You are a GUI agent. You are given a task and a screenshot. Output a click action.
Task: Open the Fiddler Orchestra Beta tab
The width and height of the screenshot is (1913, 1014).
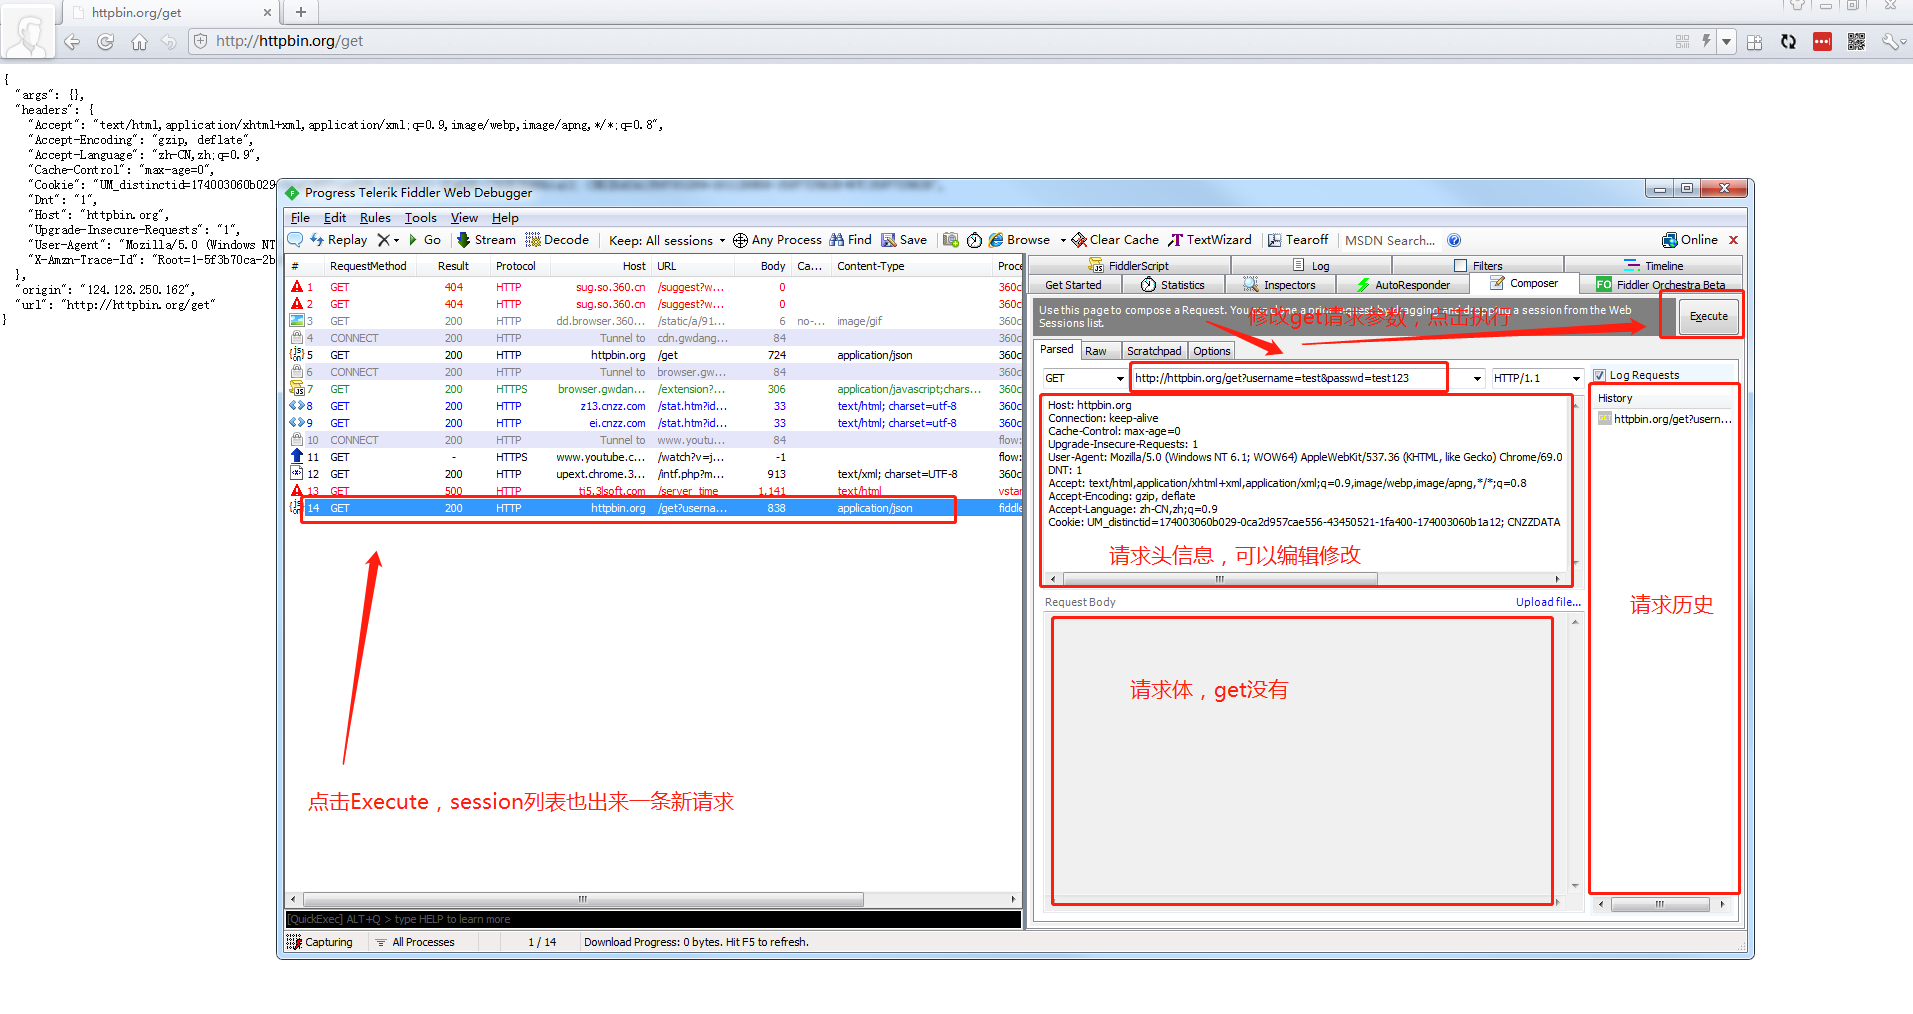[1661, 285]
